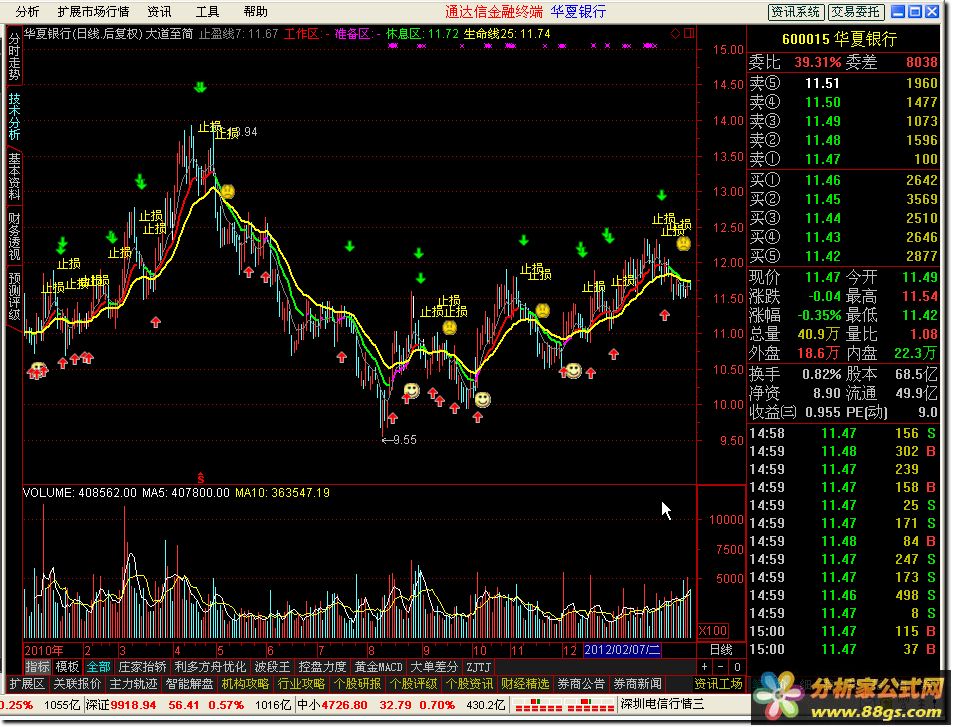
Task: Click the 资讯系统 button
Action: tap(796, 12)
